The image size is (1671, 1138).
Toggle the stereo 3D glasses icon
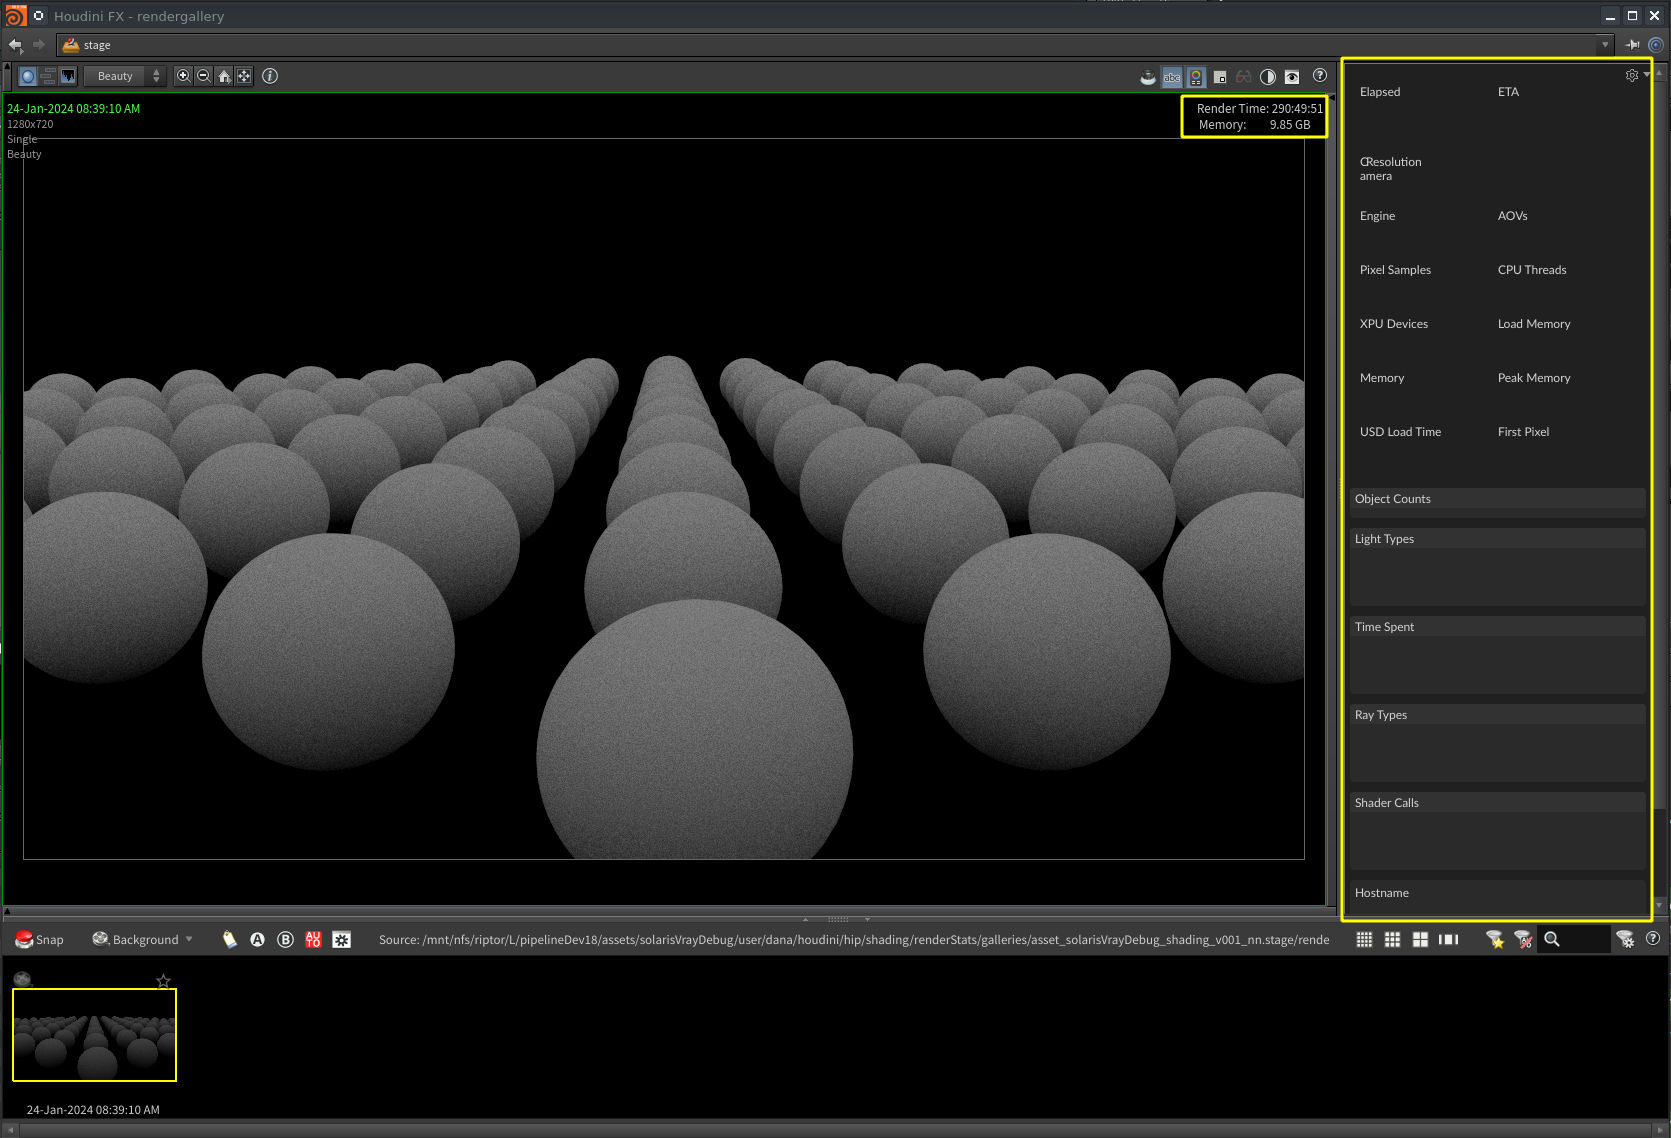(x=1244, y=77)
